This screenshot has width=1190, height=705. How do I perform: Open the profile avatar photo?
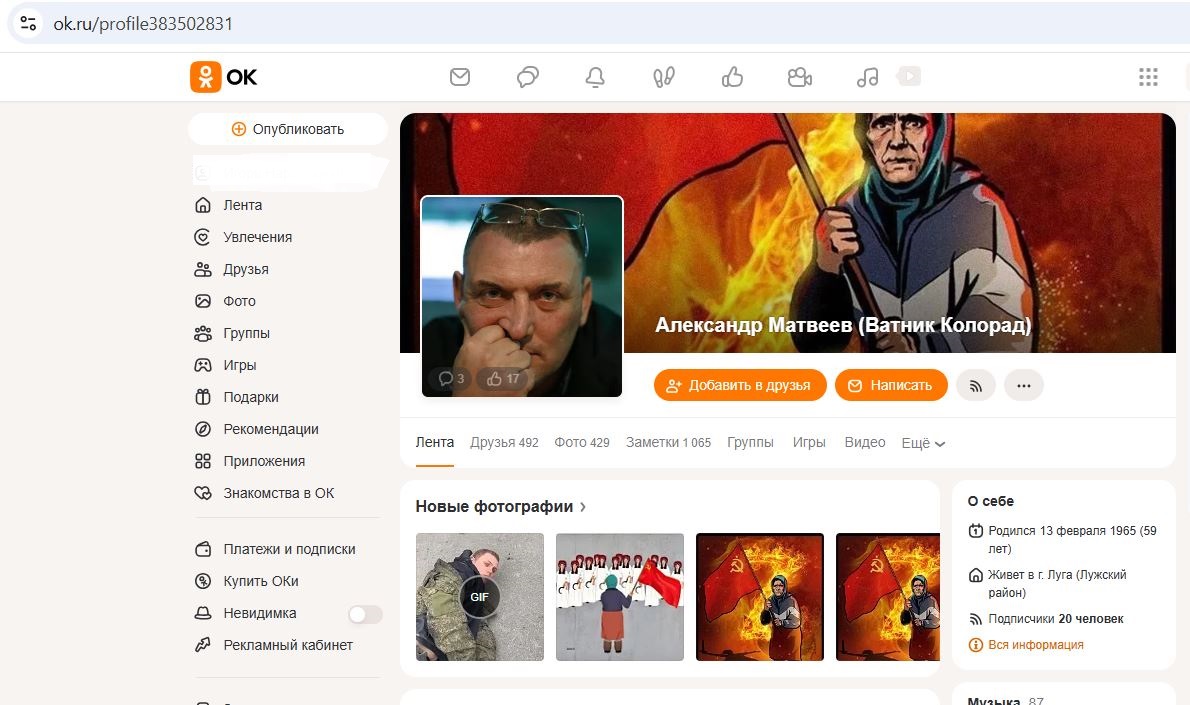(x=522, y=297)
